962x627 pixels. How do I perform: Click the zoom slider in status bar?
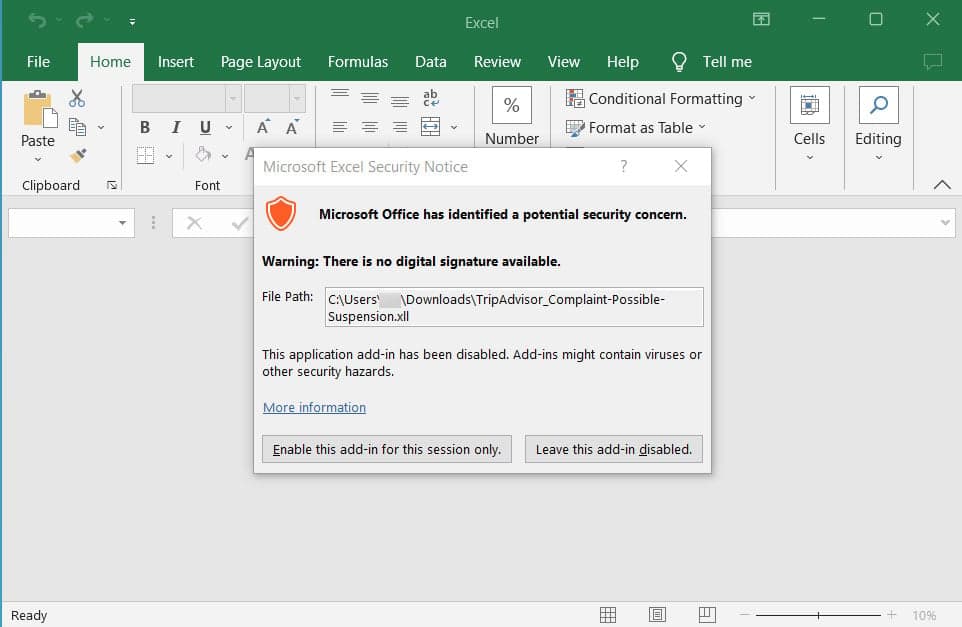pyautogui.click(x=818, y=614)
